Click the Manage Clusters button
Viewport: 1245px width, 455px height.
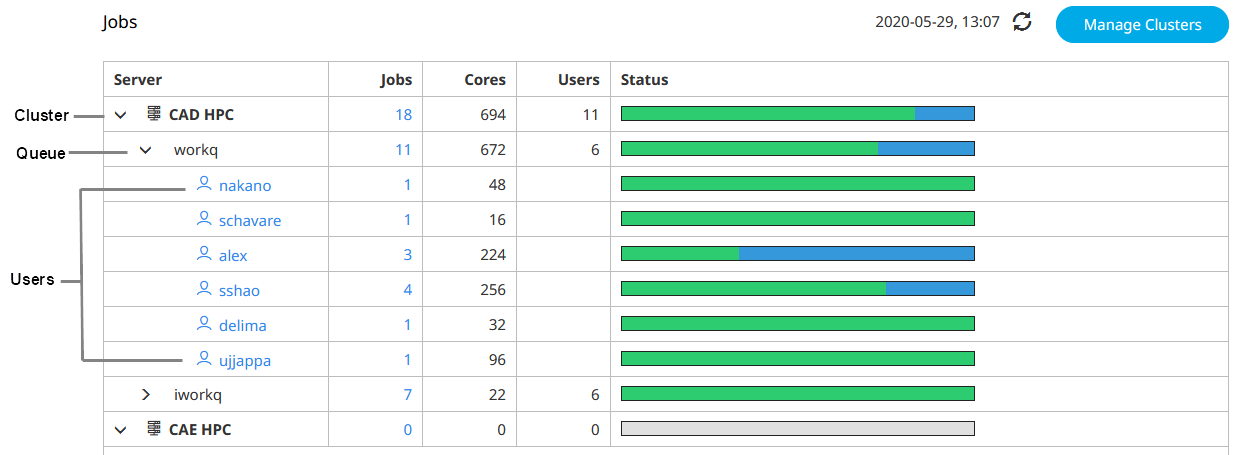[x=1142, y=25]
